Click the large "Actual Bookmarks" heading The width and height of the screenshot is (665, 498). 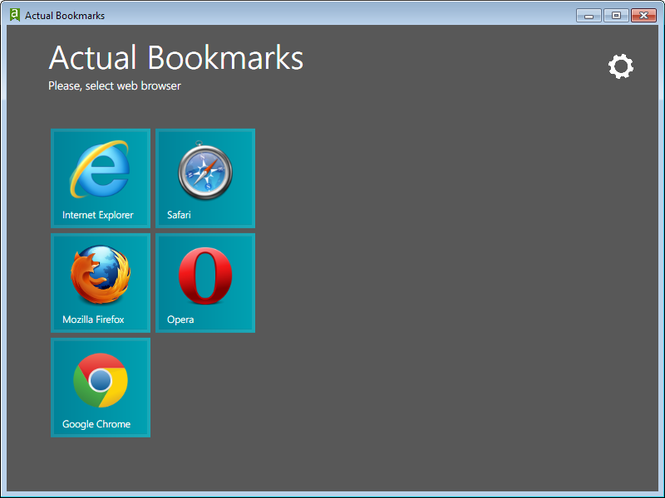(176, 57)
